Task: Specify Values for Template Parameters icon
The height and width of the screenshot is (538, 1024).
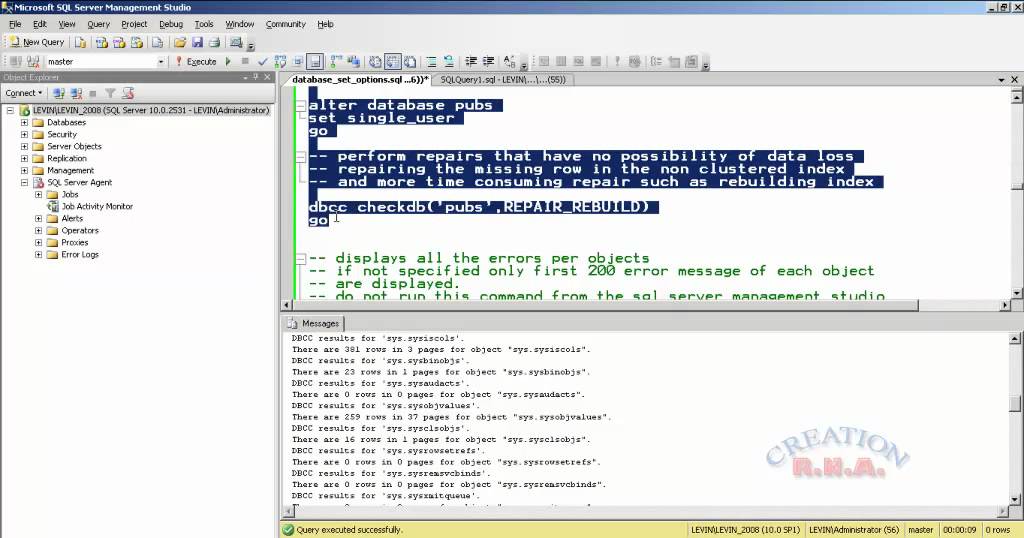Action: coord(510,61)
